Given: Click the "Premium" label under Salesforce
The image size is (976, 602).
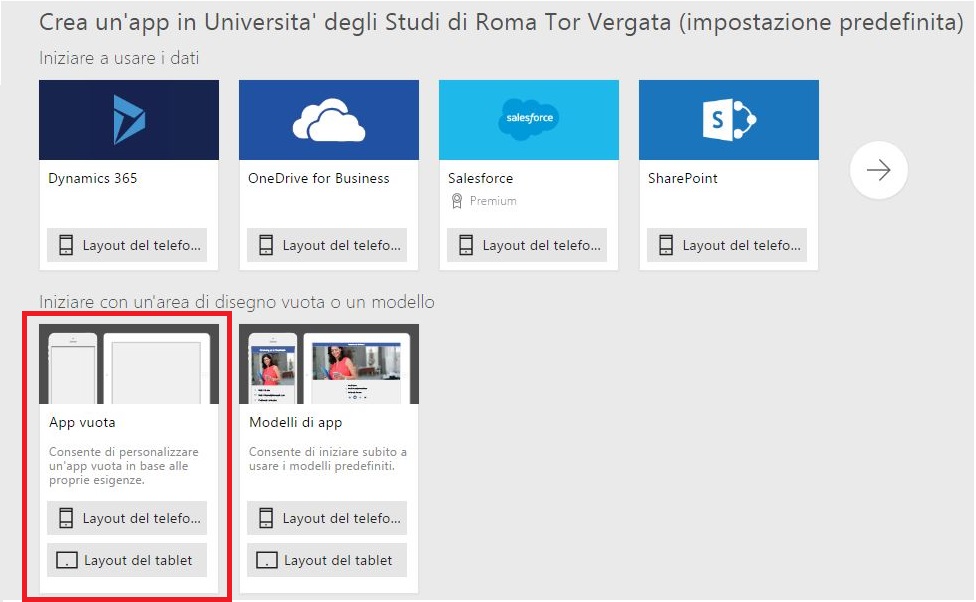Looking at the screenshot, I should (x=493, y=201).
